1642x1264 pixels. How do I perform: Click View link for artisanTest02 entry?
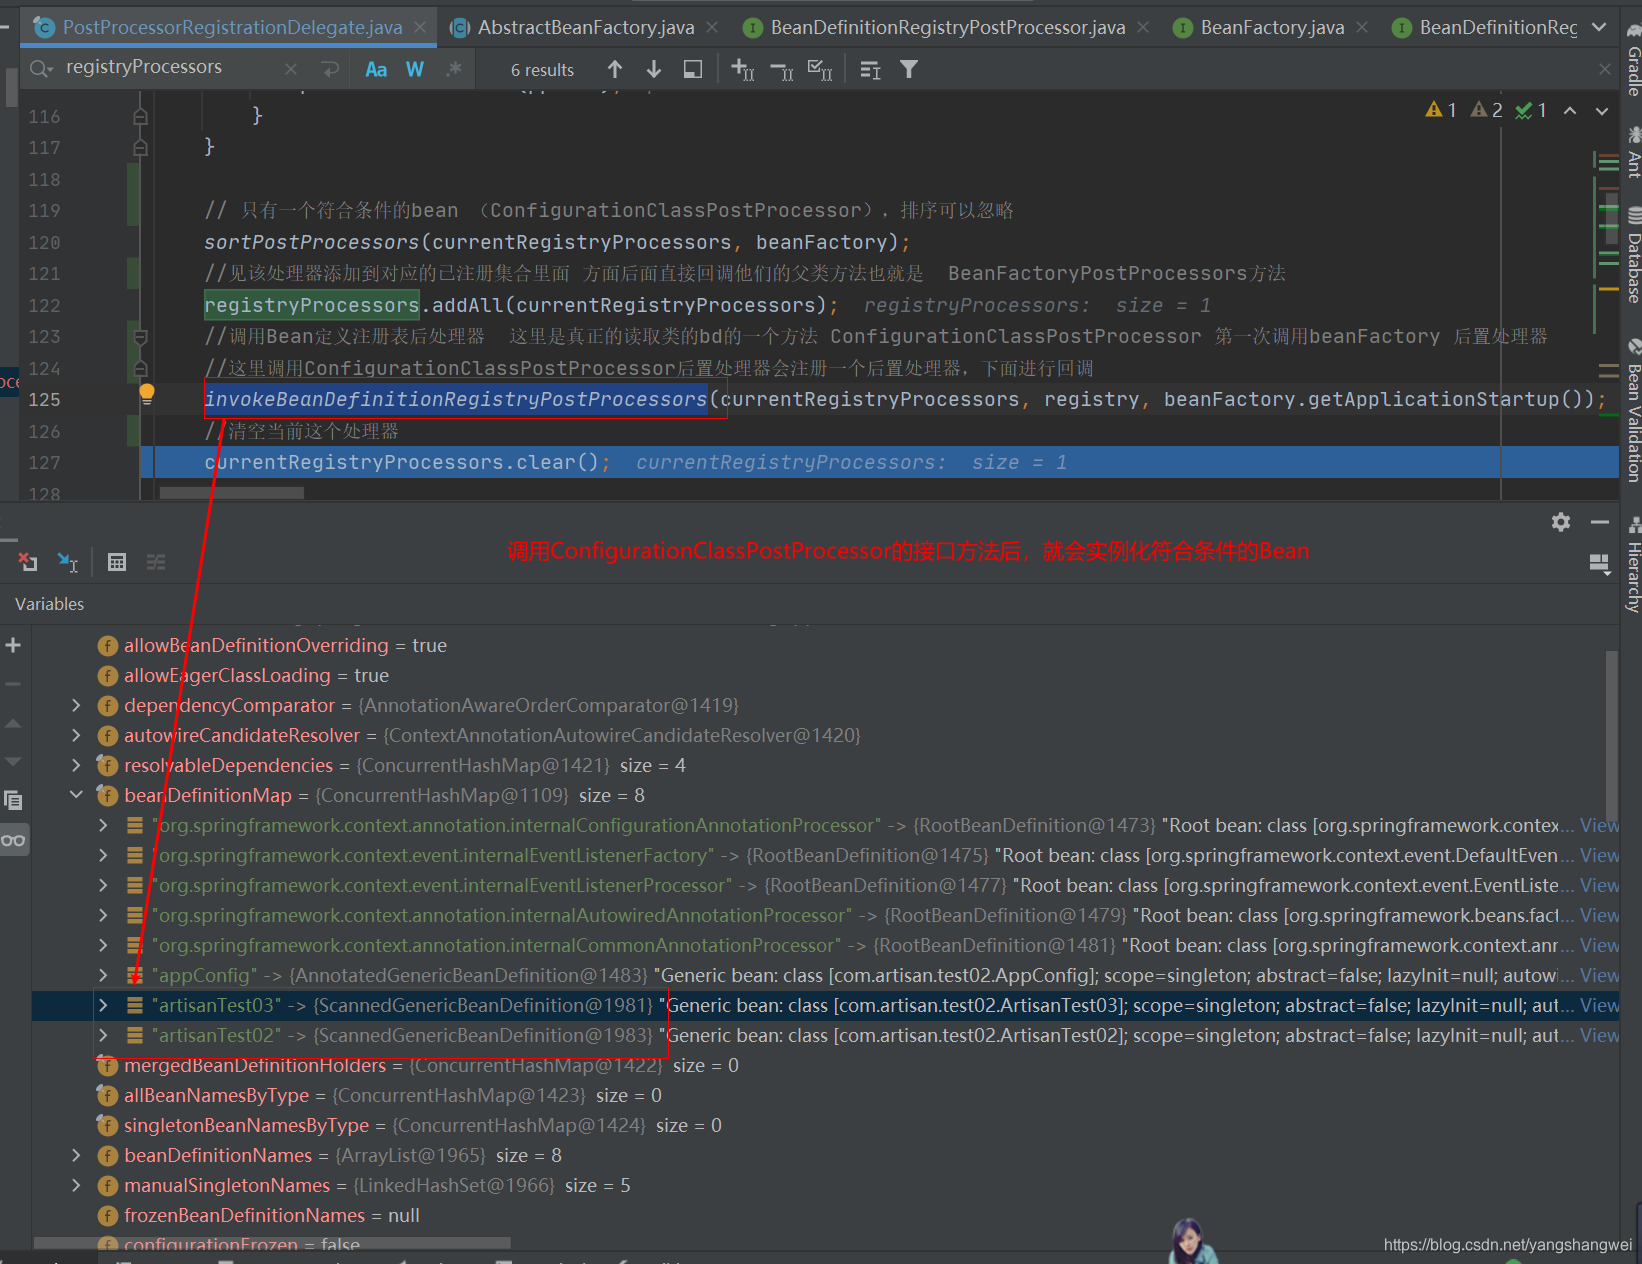pyautogui.click(x=1599, y=1035)
